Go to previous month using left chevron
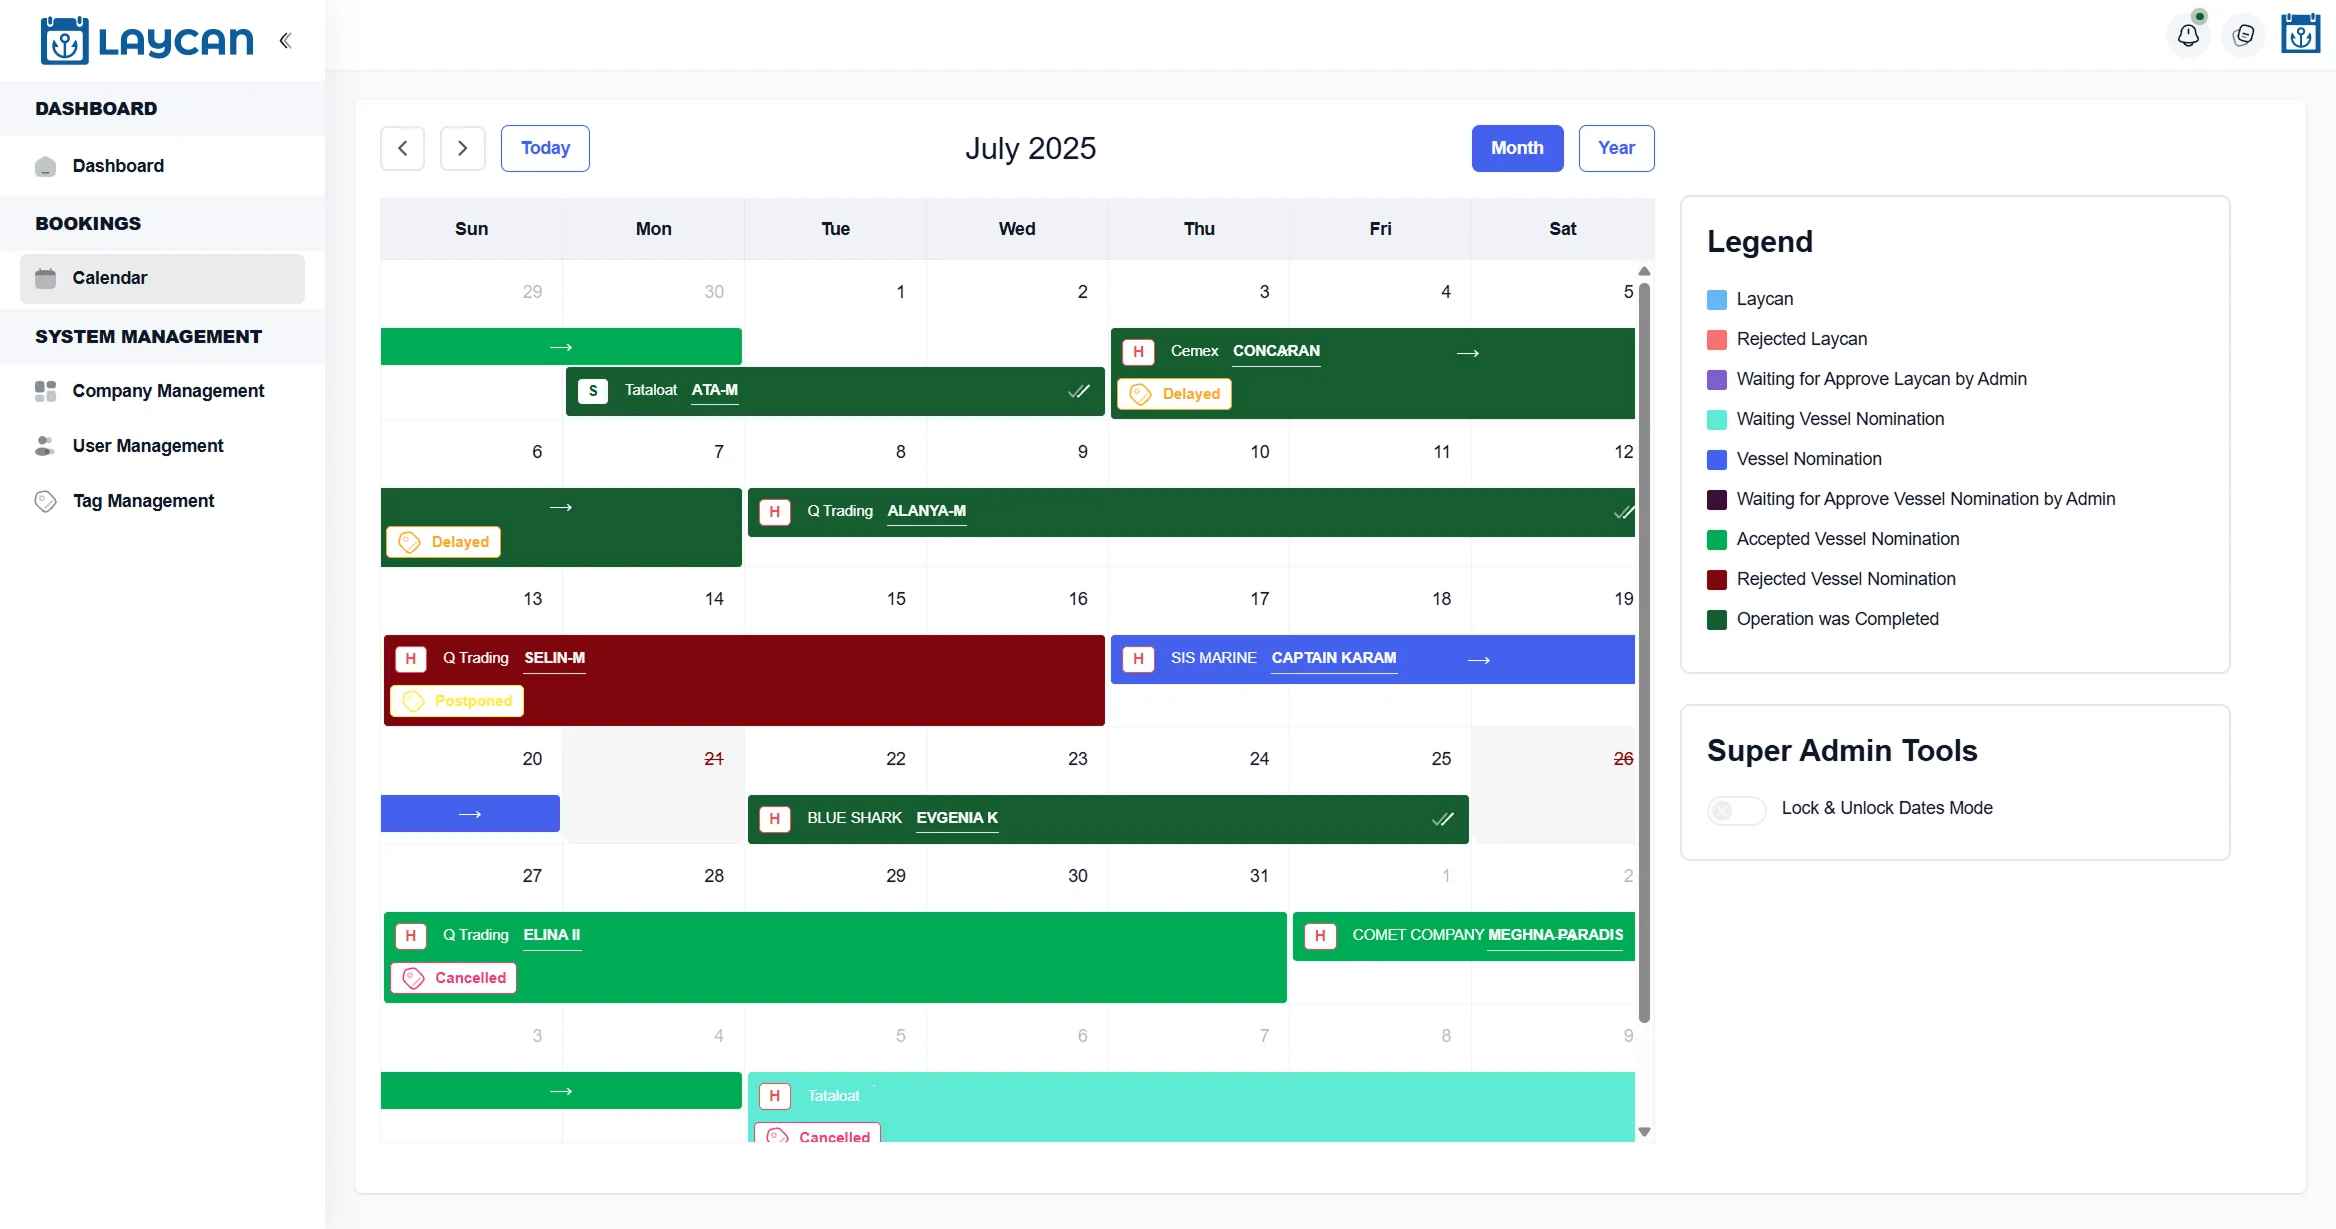This screenshot has height=1229, width=2336. click(x=403, y=148)
